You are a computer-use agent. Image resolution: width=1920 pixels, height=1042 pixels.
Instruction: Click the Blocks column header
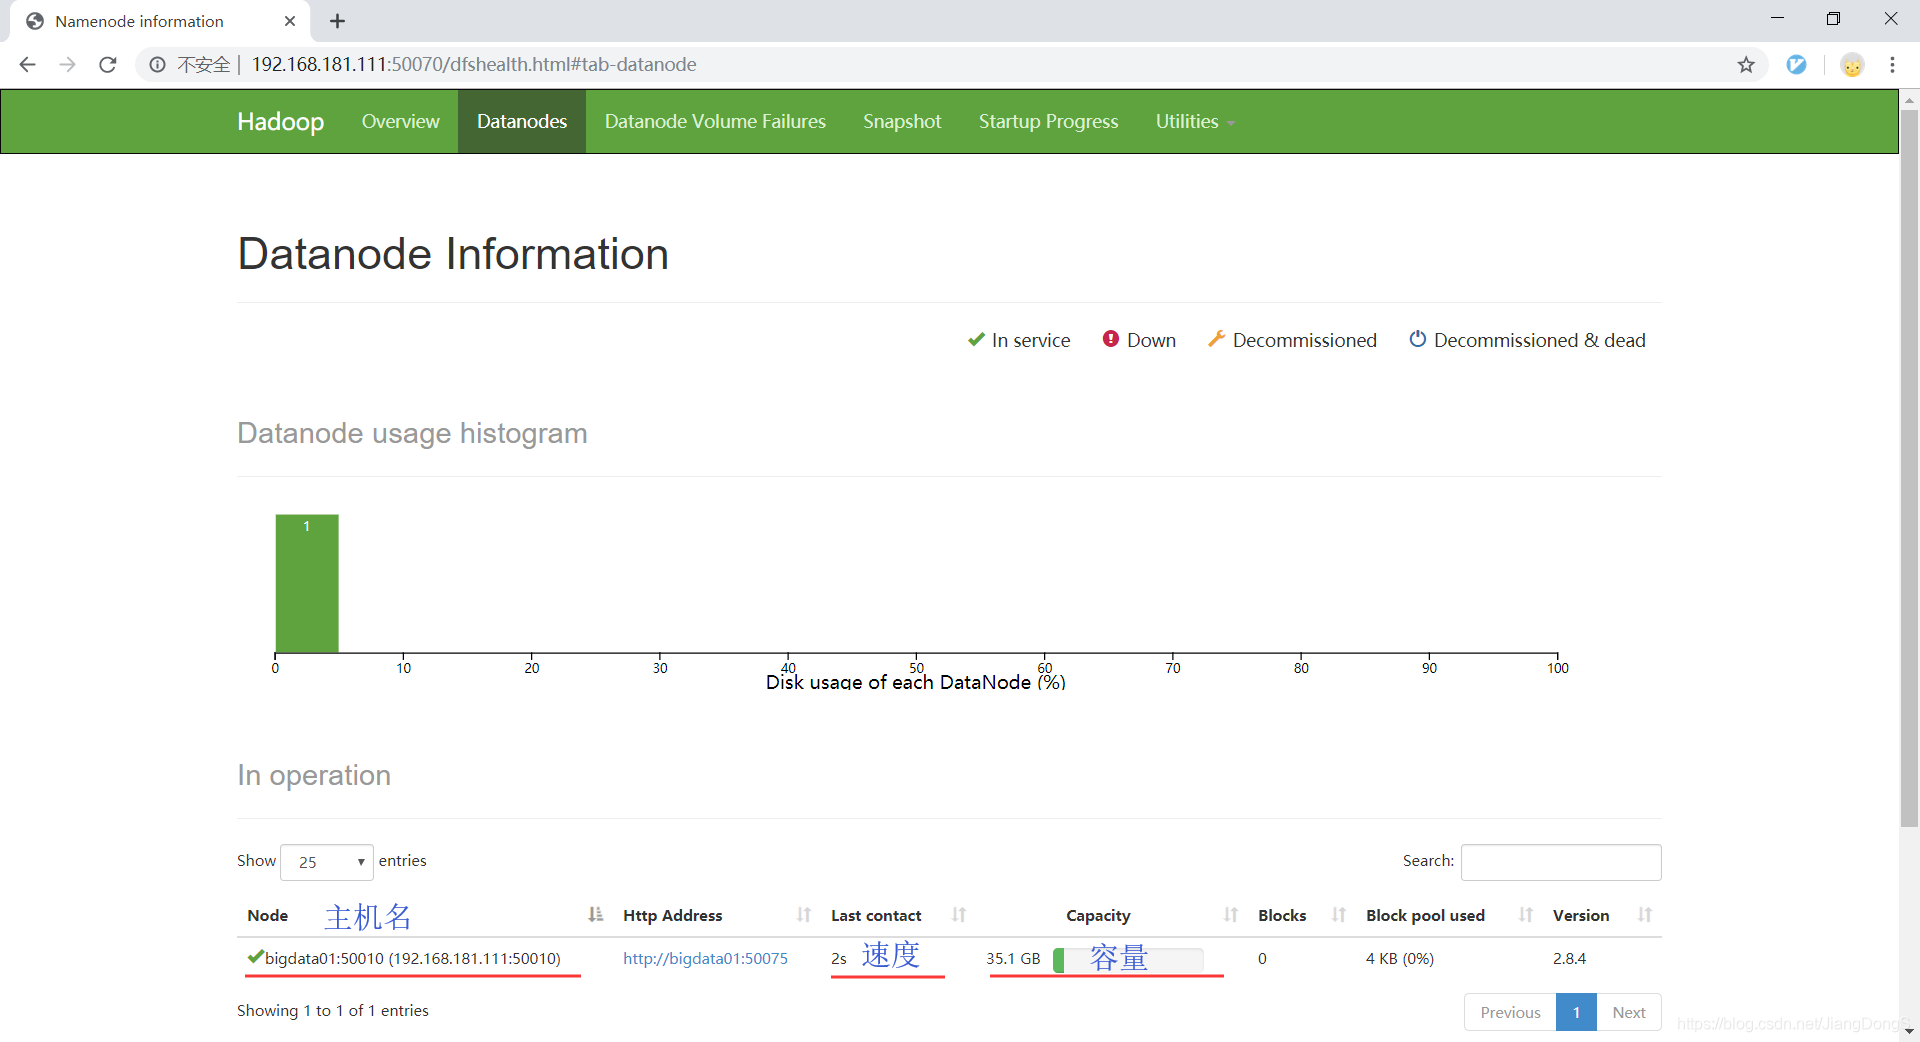1282,915
